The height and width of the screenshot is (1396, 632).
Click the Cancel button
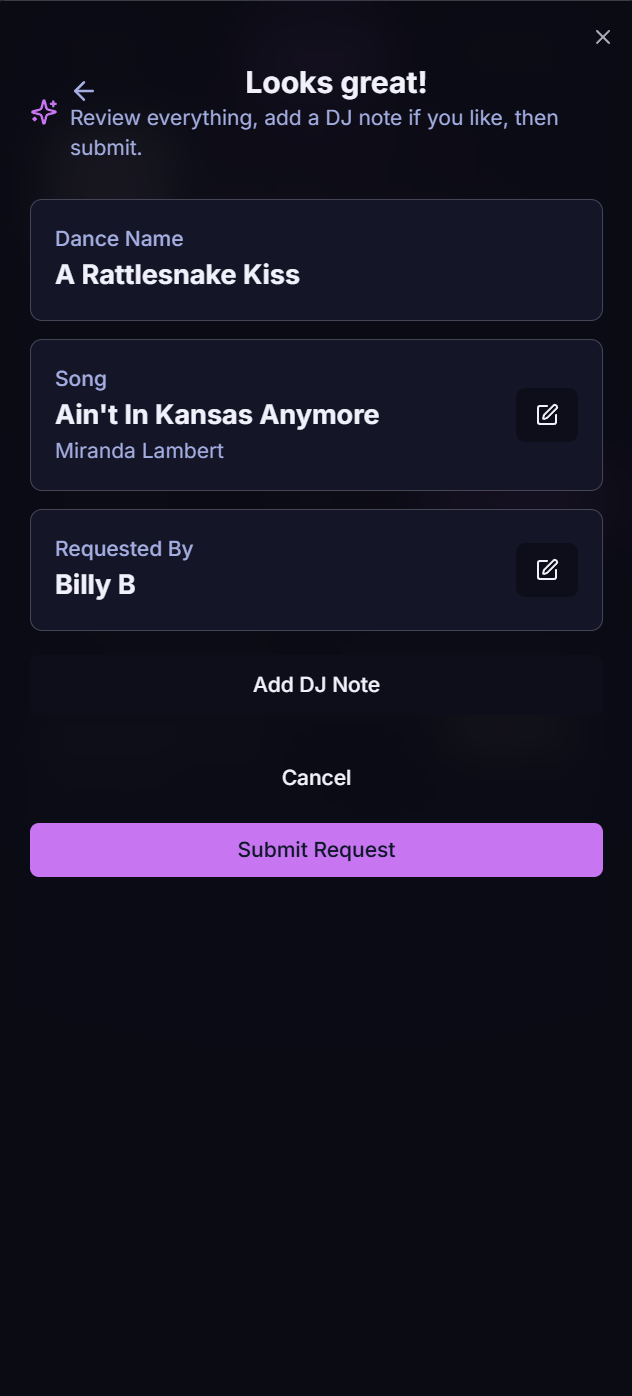click(x=316, y=777)
